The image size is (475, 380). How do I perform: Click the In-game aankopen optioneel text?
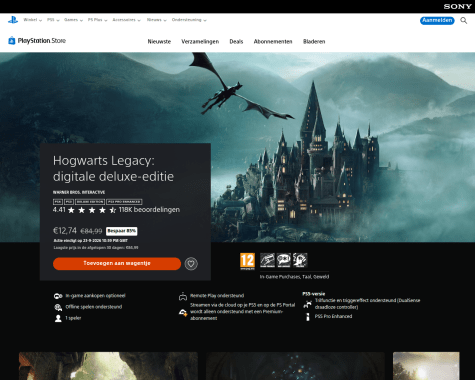[95, 296]
